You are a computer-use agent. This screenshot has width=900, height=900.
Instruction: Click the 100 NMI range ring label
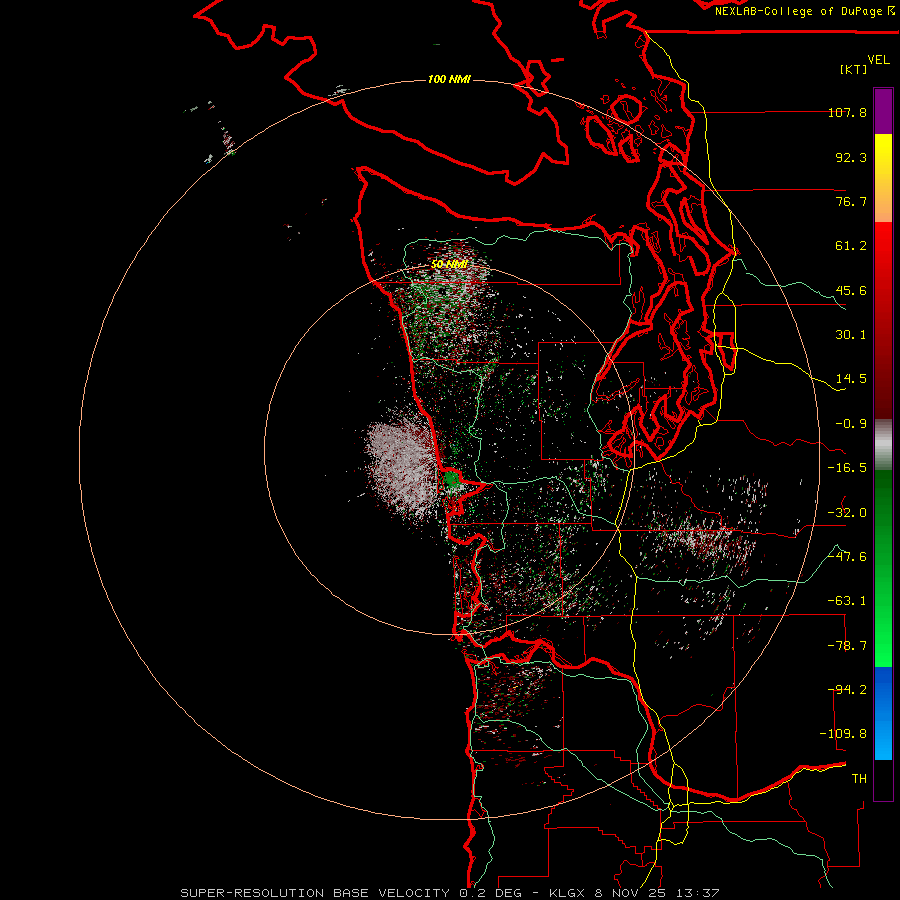point(449,79)
